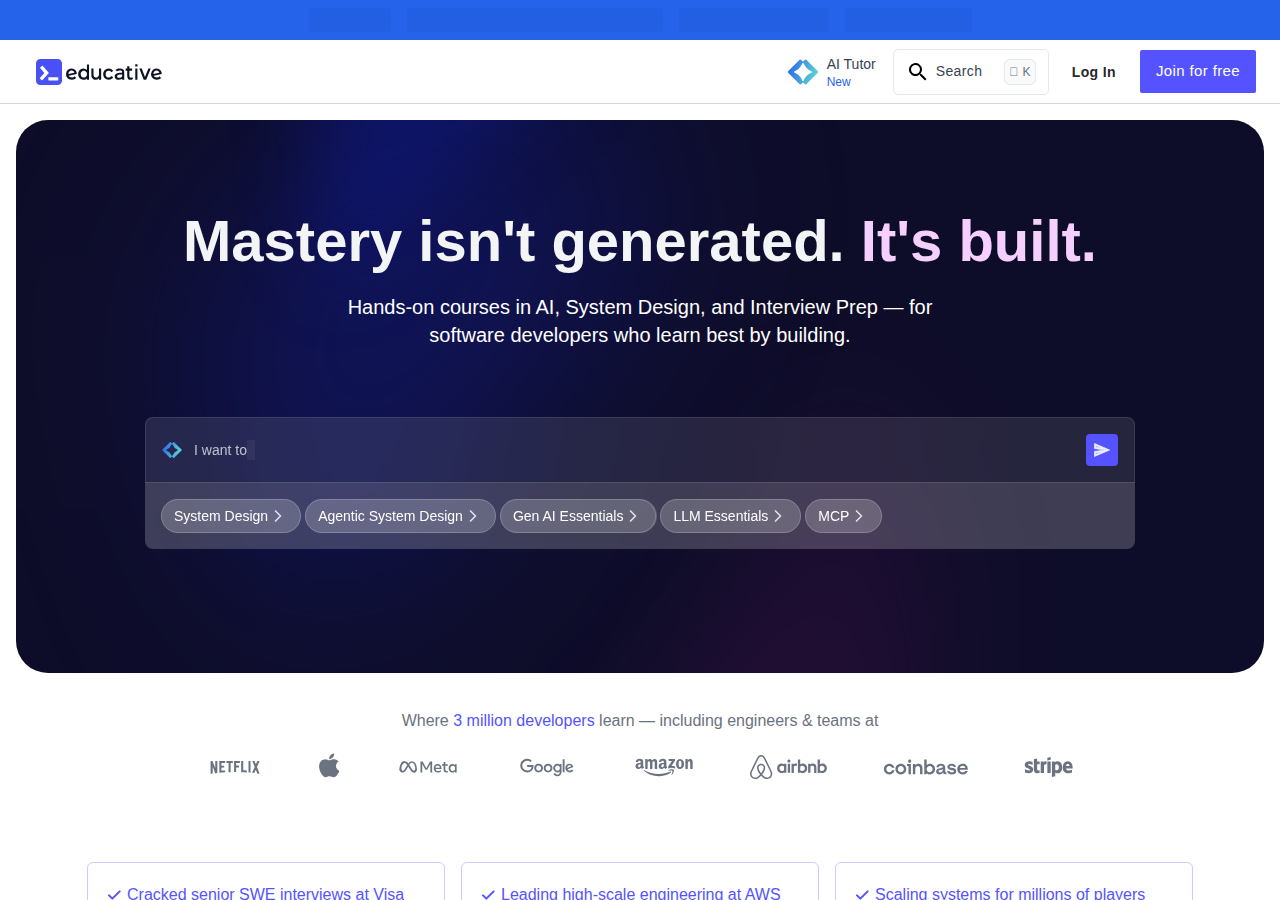Click the Meta logo

[x=428, y=767]
